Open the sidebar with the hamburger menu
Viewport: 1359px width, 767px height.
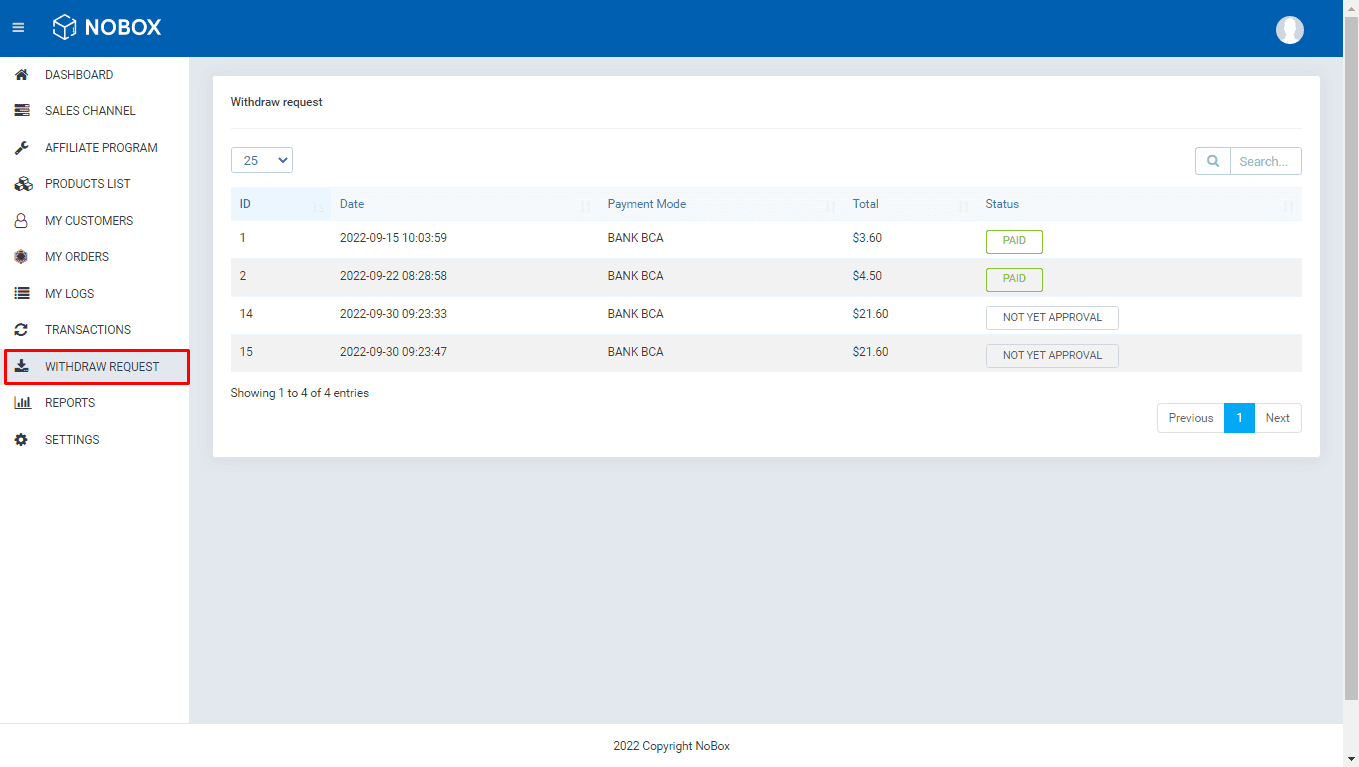(18, 27)
